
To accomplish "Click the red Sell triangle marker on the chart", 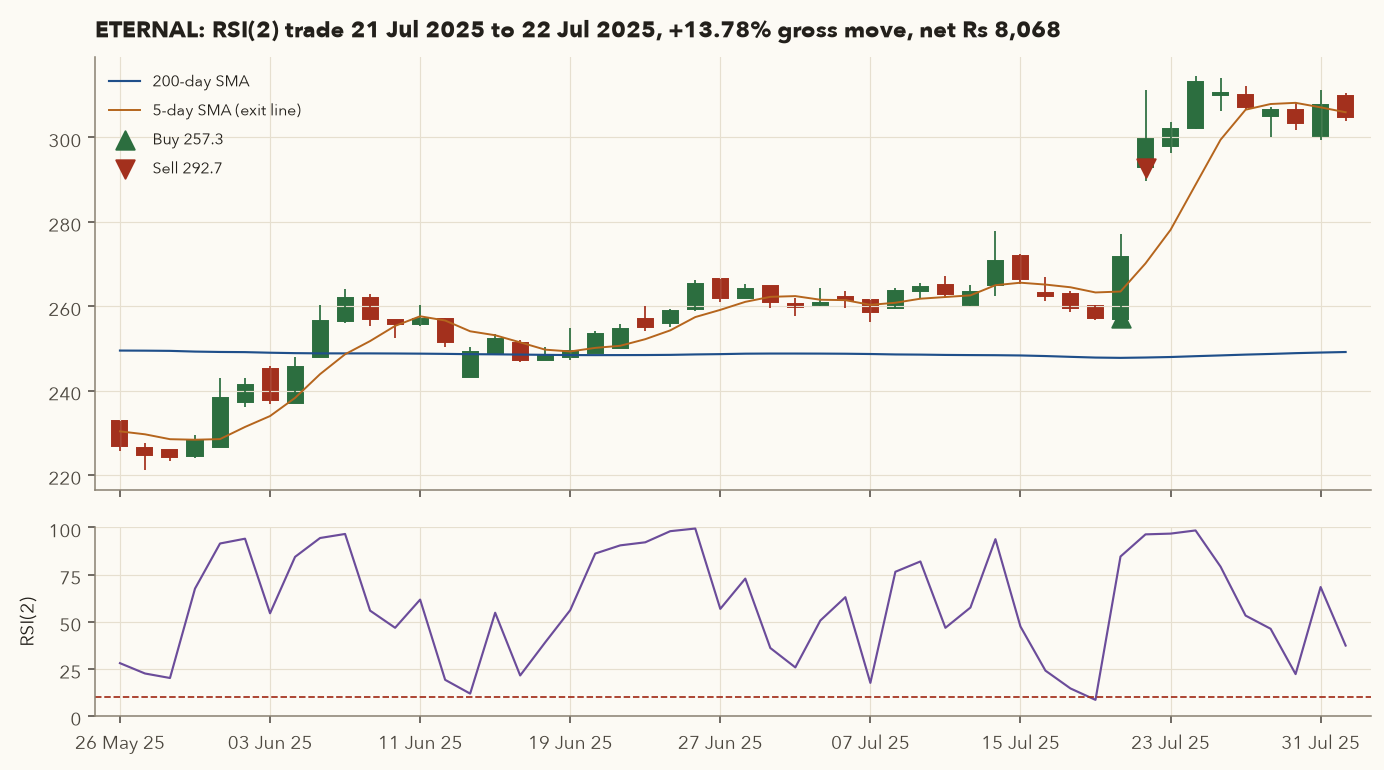I will point(1146,169).
